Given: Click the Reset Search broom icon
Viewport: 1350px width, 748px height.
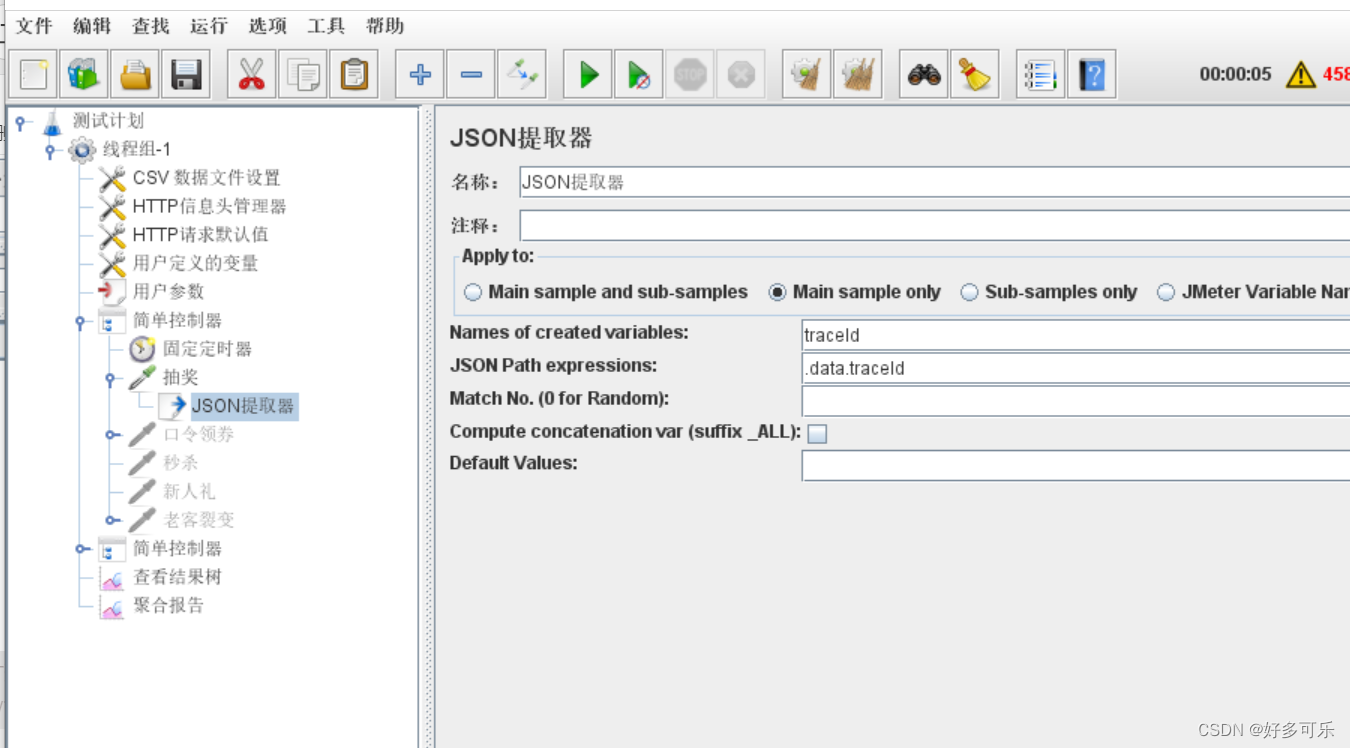Looking at the screenshot, I should point(975,74).
